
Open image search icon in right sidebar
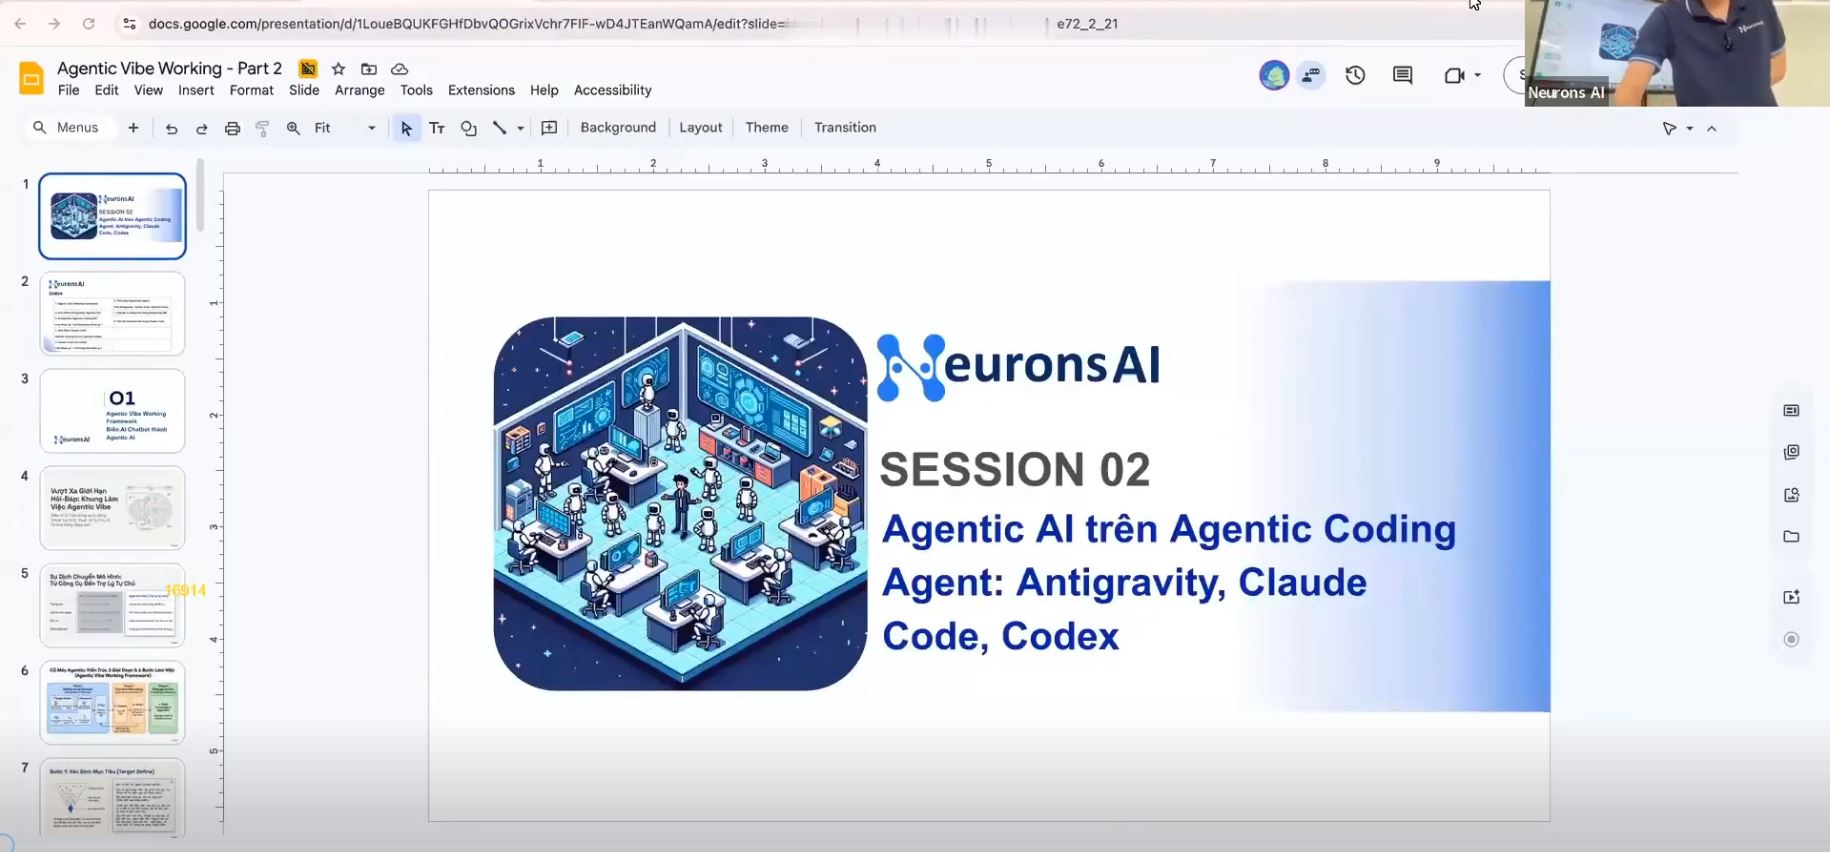click(1791, 494)
